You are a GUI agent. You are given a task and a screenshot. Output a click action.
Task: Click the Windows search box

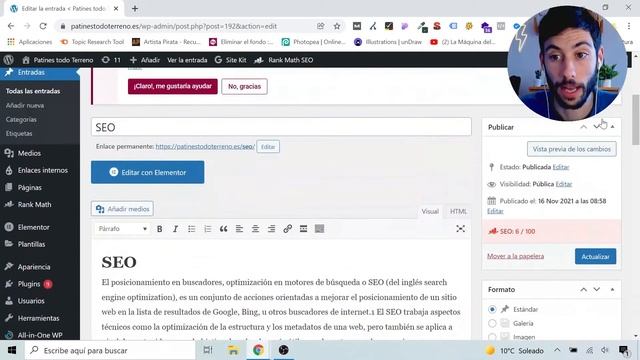110,350
